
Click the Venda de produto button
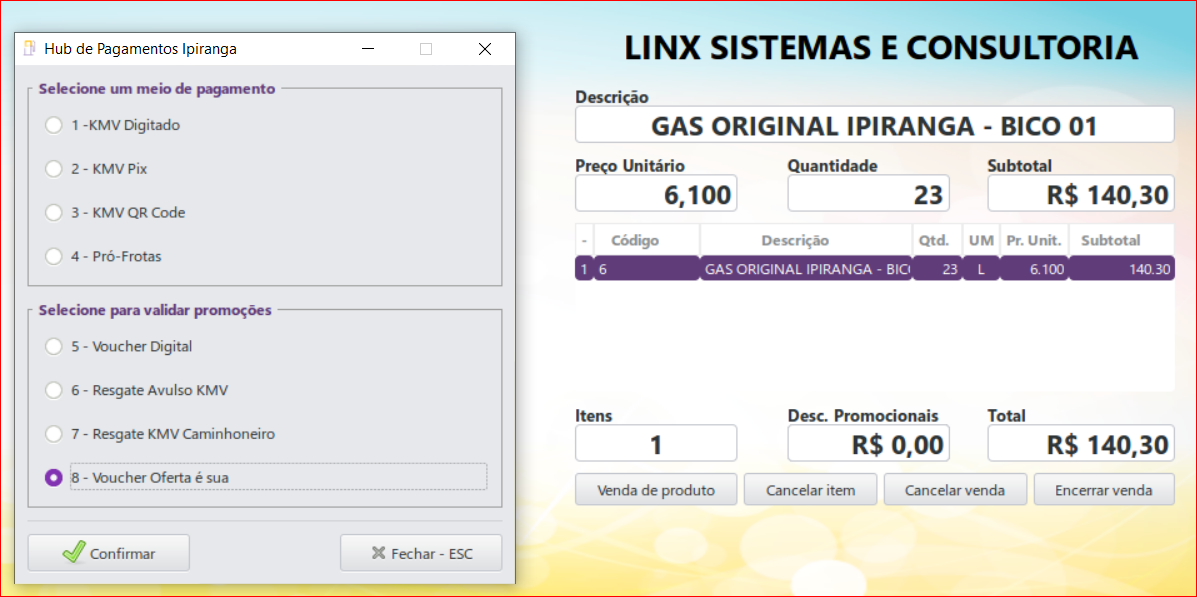656,489
